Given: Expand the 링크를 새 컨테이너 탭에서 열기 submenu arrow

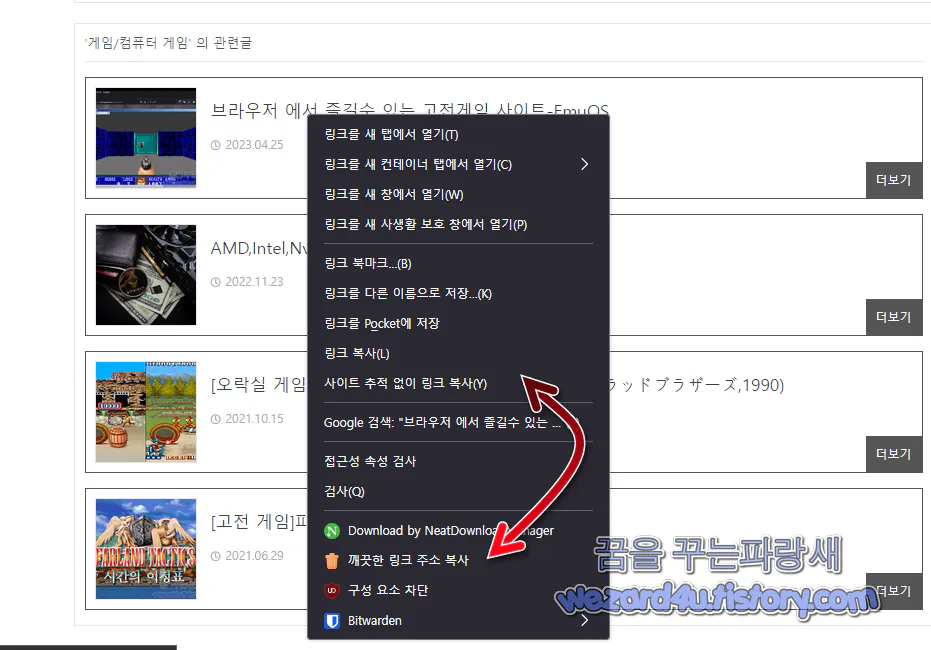Looking at the screenshot, I should (x=584, y=164).
